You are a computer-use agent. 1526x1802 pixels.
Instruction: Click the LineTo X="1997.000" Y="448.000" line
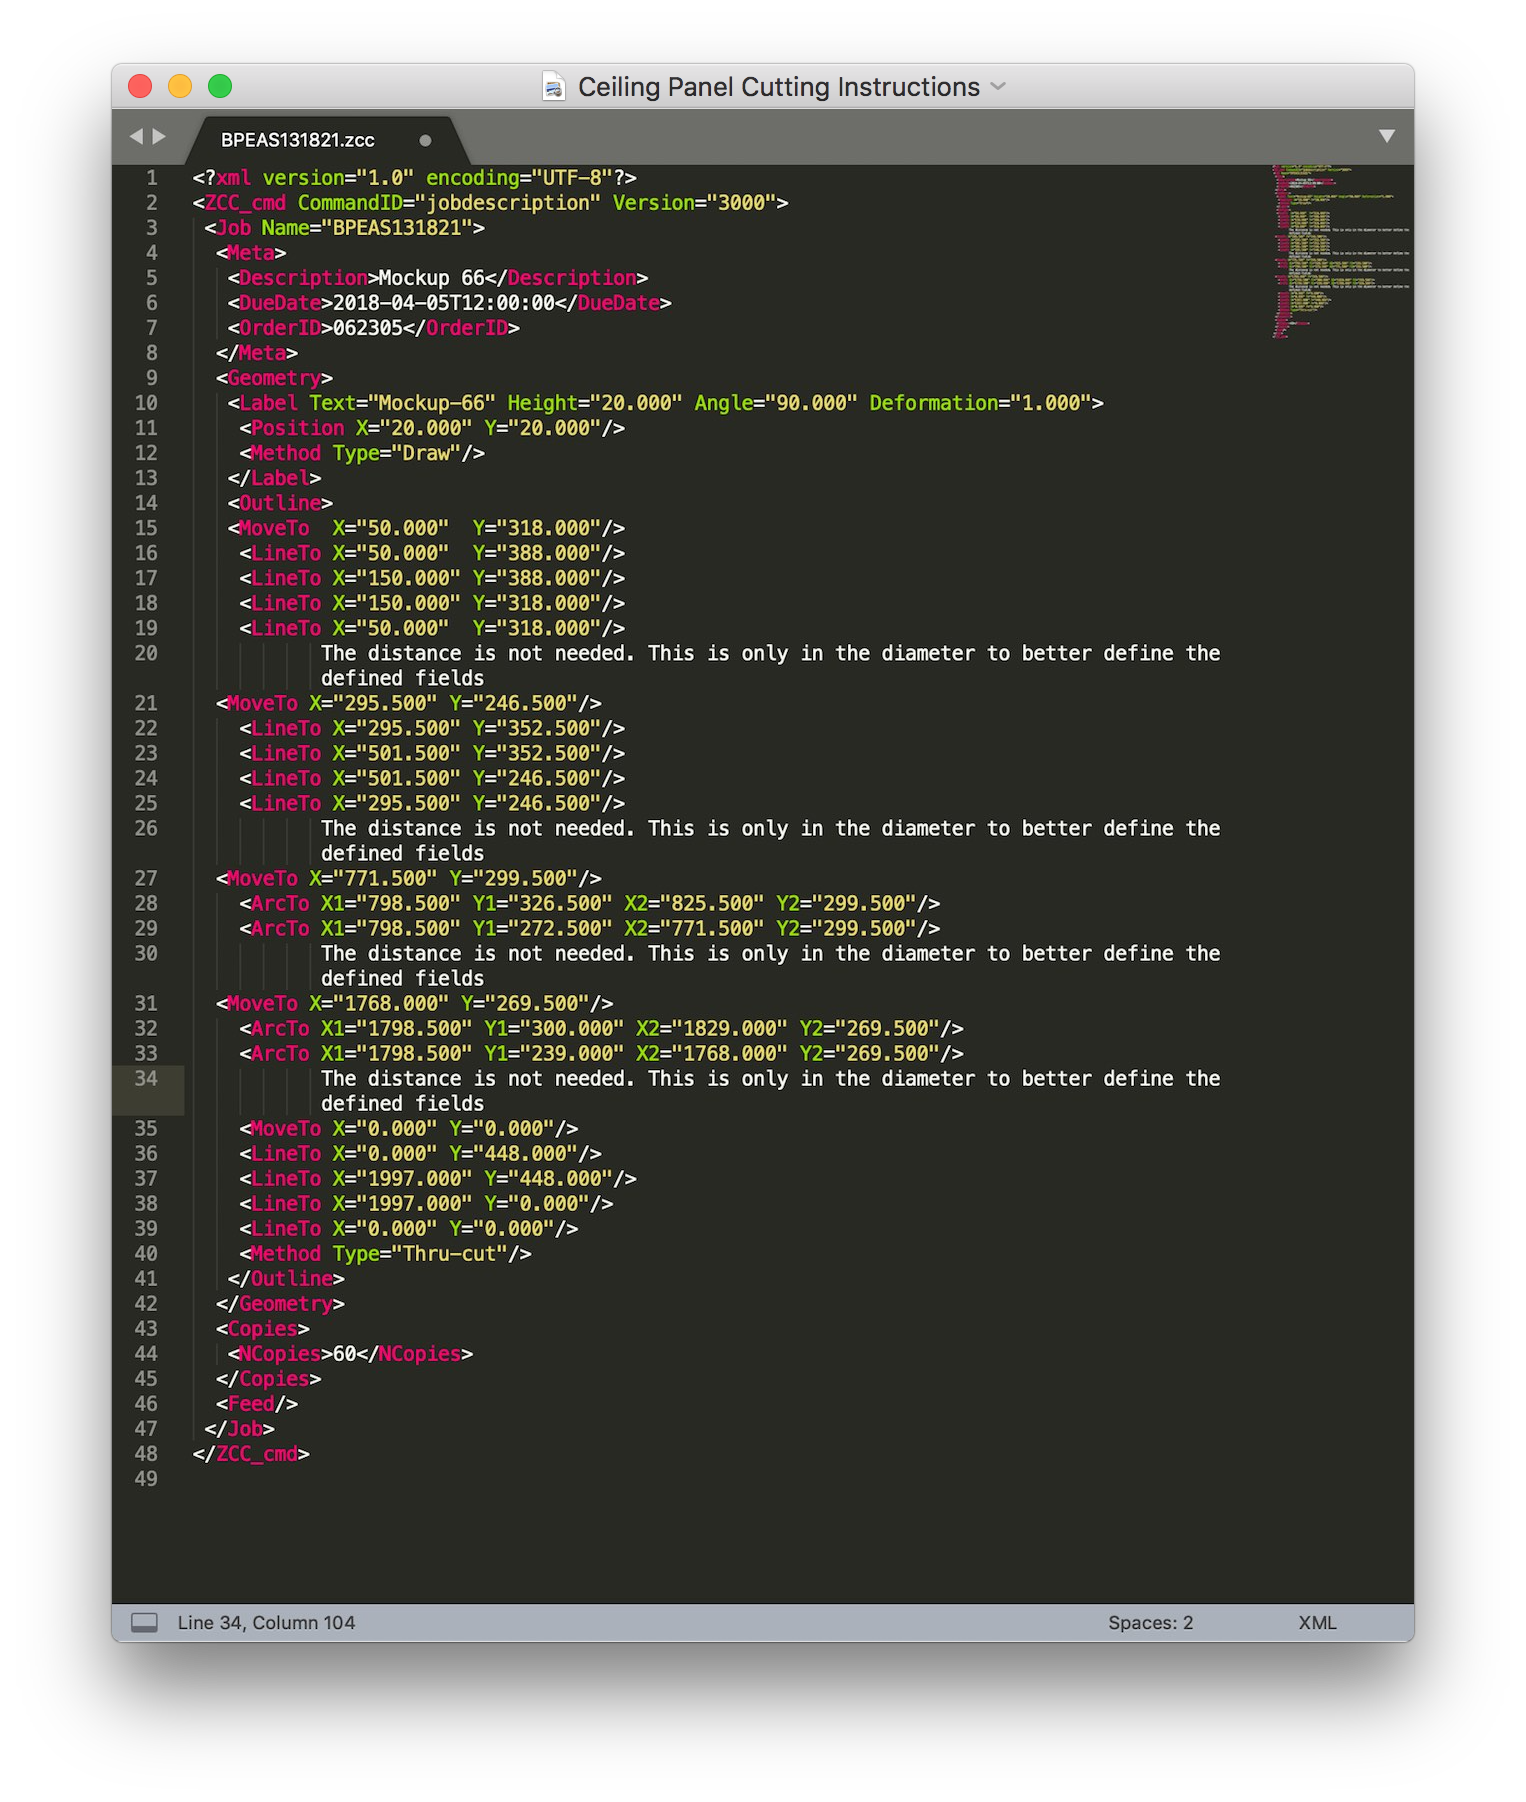(438, 1179)
